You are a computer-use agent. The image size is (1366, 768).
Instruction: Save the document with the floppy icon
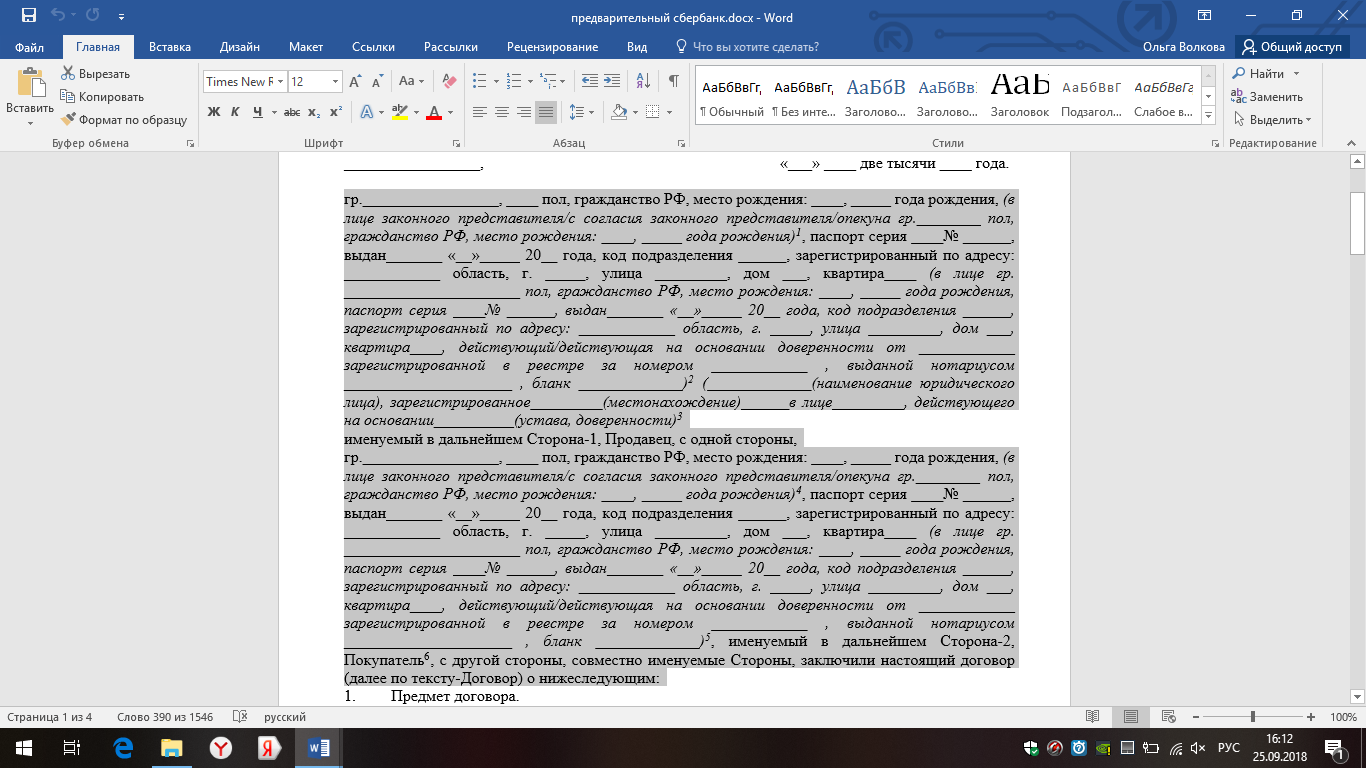pyautogui.click(x=28, y=16)
